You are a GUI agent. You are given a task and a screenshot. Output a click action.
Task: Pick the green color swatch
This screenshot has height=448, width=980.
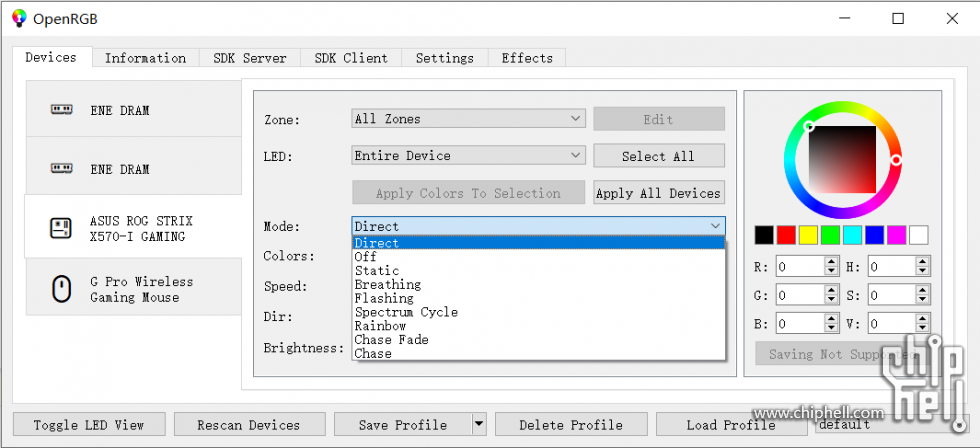[830, 235]
